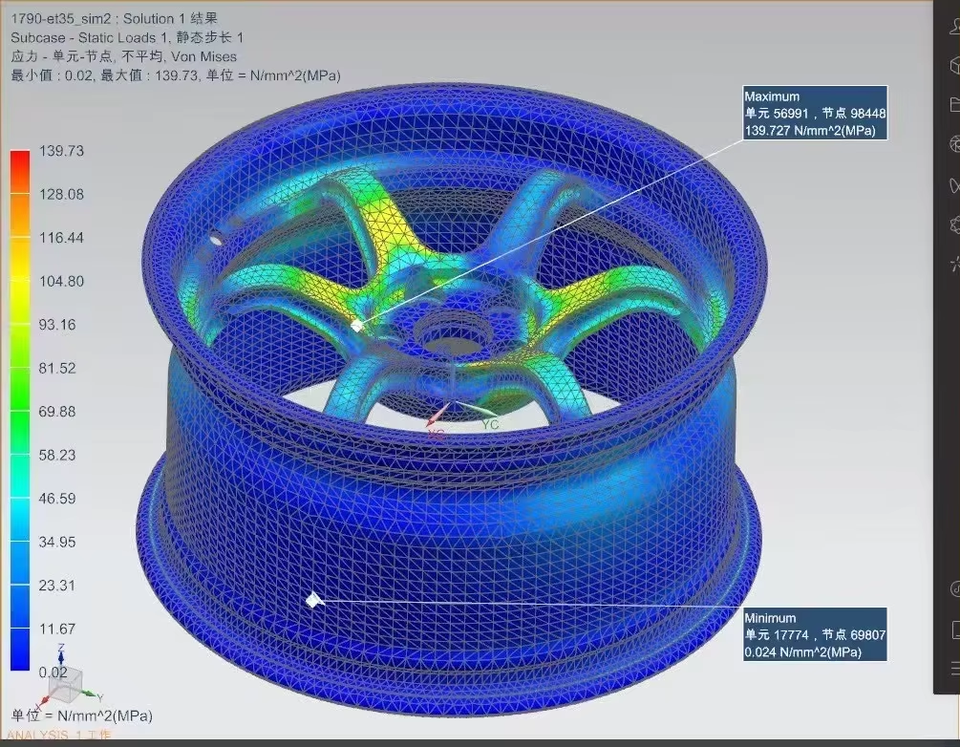This screenshot has width=960, height=747.
Task: Click the sparkle icon in right sidebar
Action: click(954, 265)
